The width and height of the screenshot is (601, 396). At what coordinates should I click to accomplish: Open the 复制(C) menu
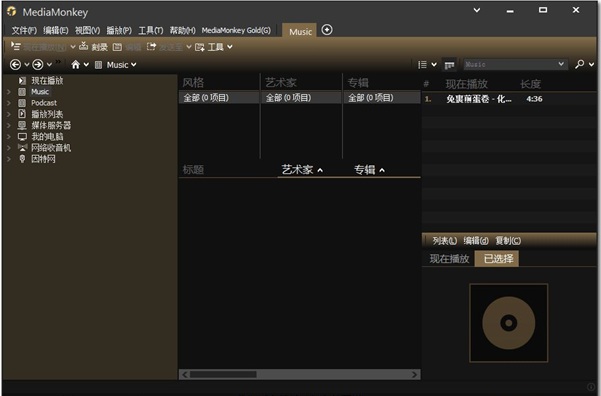pyautogui.click(x=508, y=241)
